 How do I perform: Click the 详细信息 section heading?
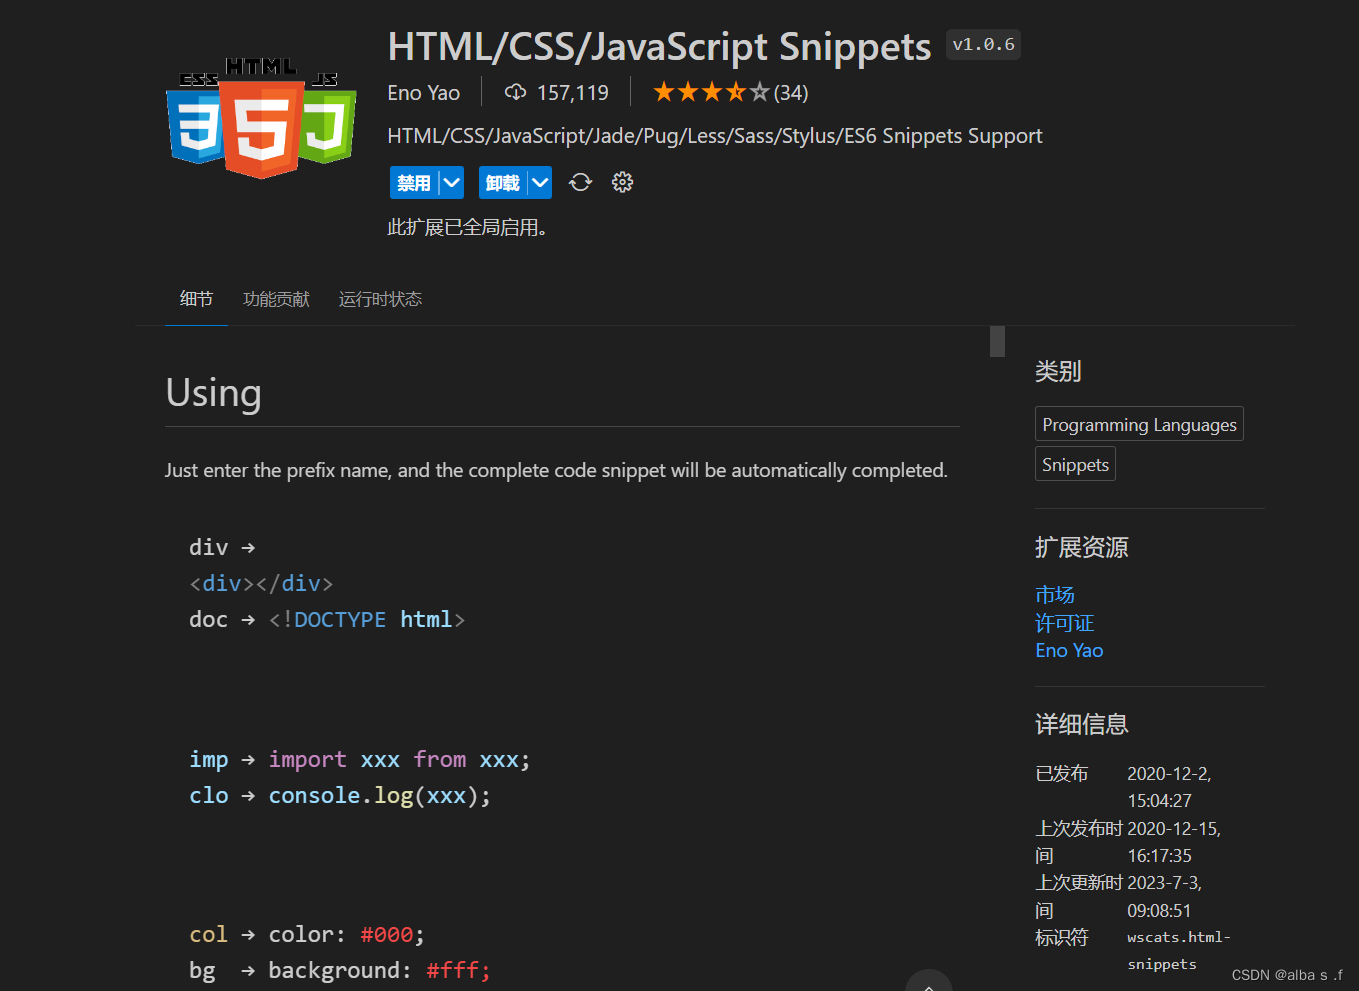[x=1081, y=724]
